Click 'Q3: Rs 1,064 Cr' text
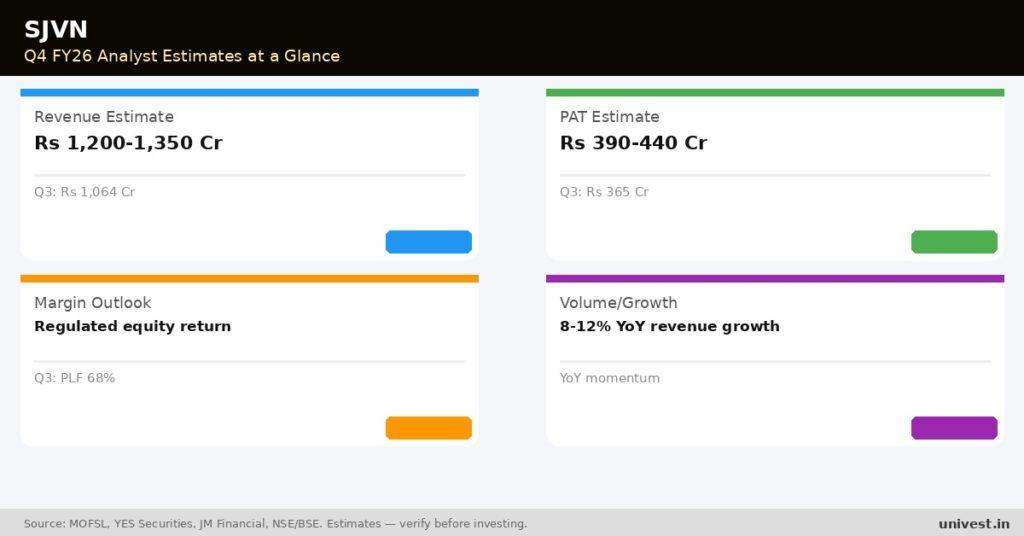This screenshot has height=536, width=1024. [84, 192]
